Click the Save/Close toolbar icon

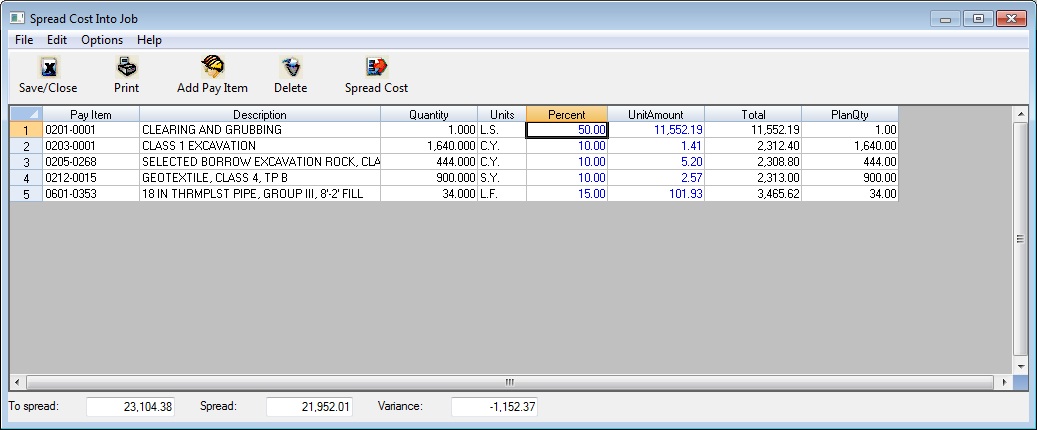[49, 67]
